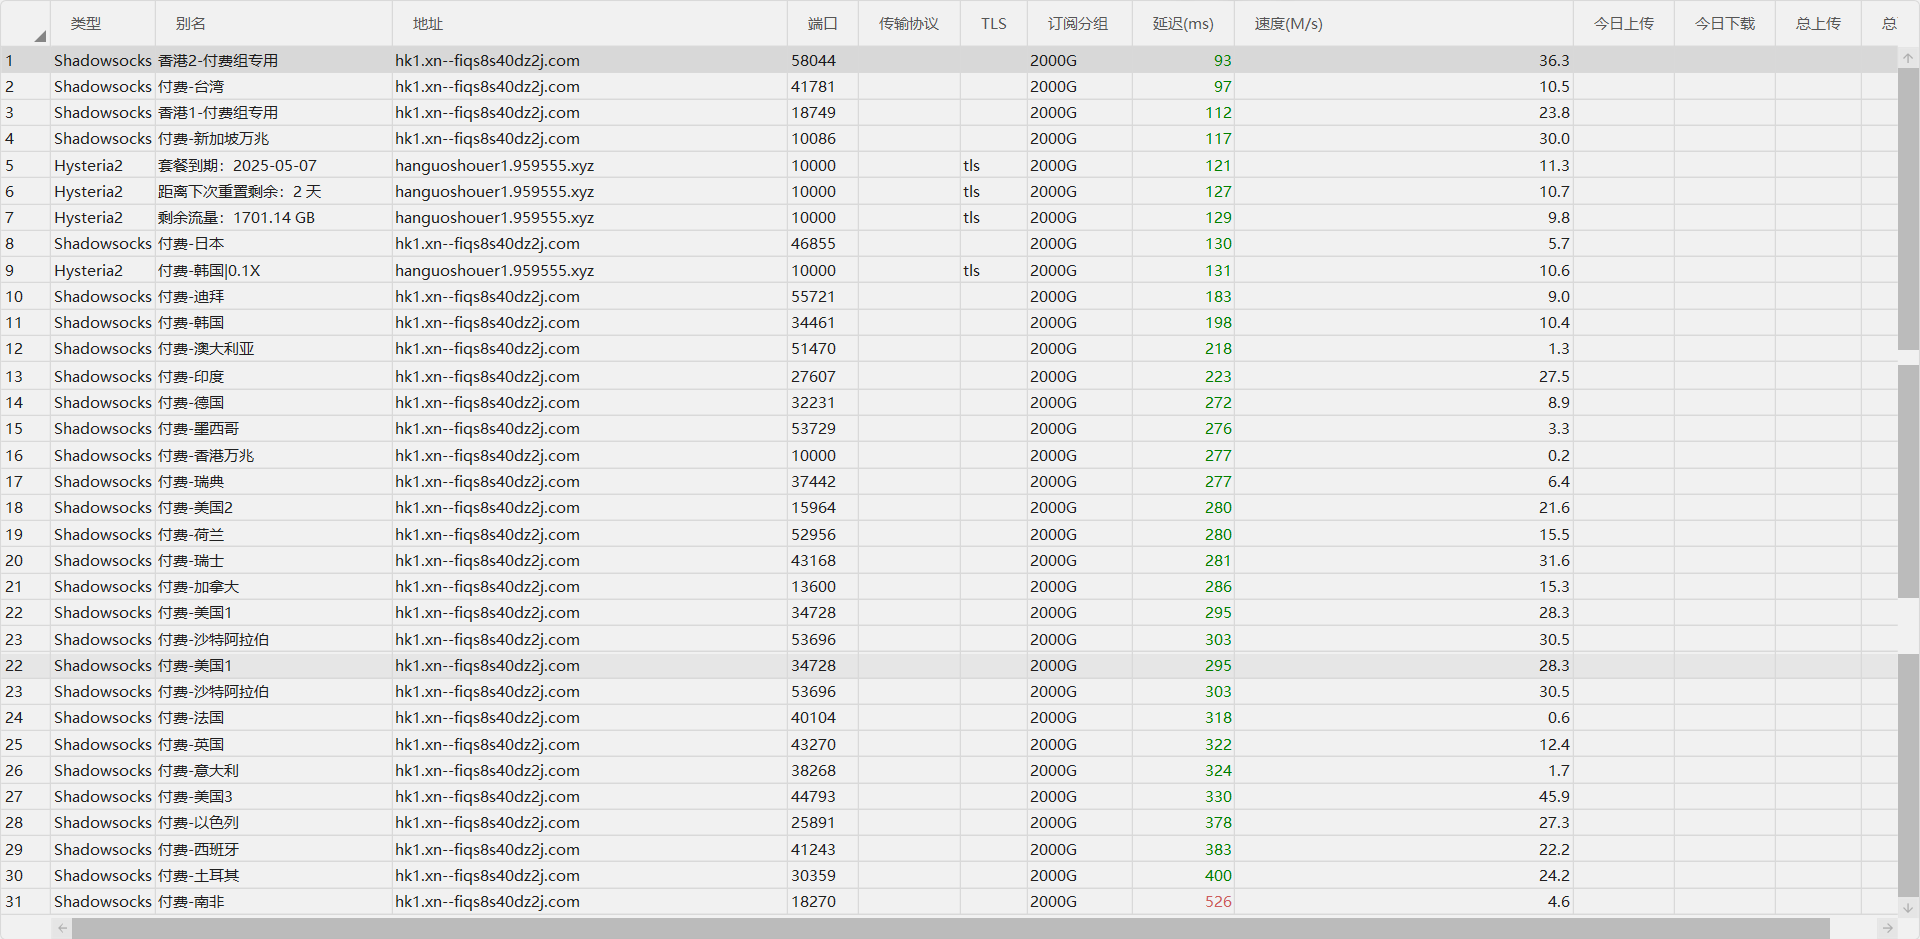Click the select-all corner triangle
This screenshot has height=939, width=1920.
40,36
